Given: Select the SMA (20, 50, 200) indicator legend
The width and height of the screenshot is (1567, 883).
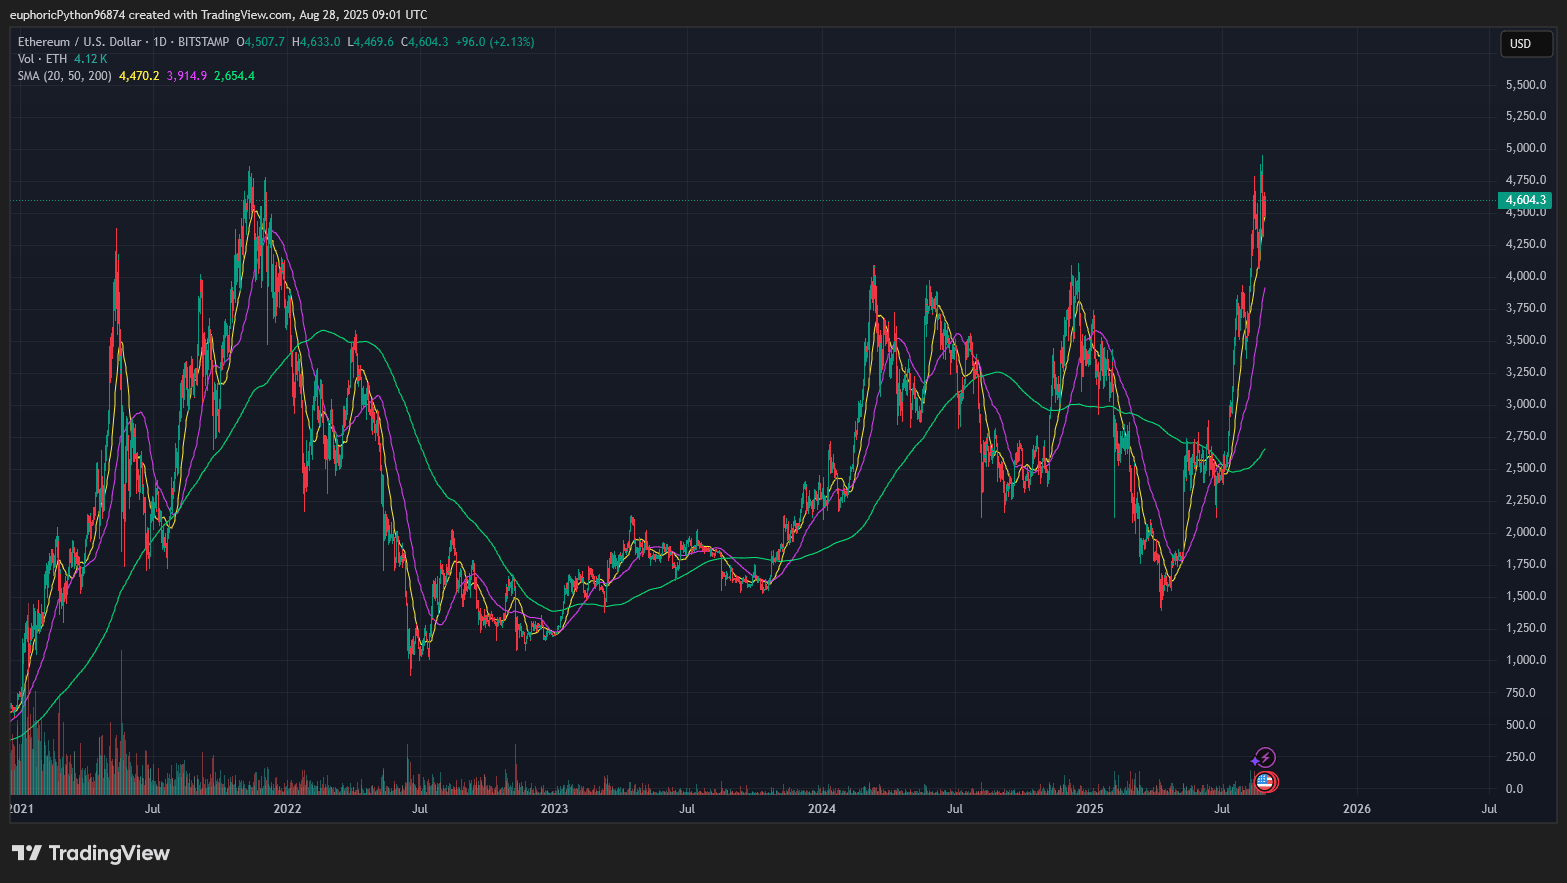Looking at the screenshot, I should [65, 76].
